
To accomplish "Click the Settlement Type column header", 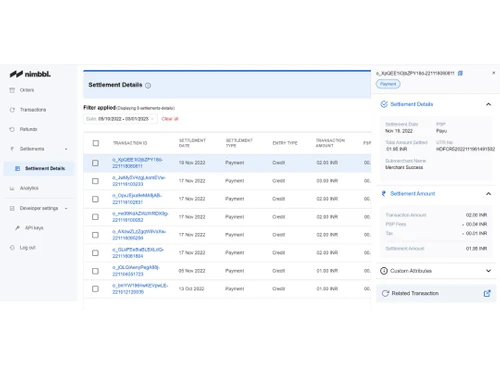I will (x=239, y=143).
